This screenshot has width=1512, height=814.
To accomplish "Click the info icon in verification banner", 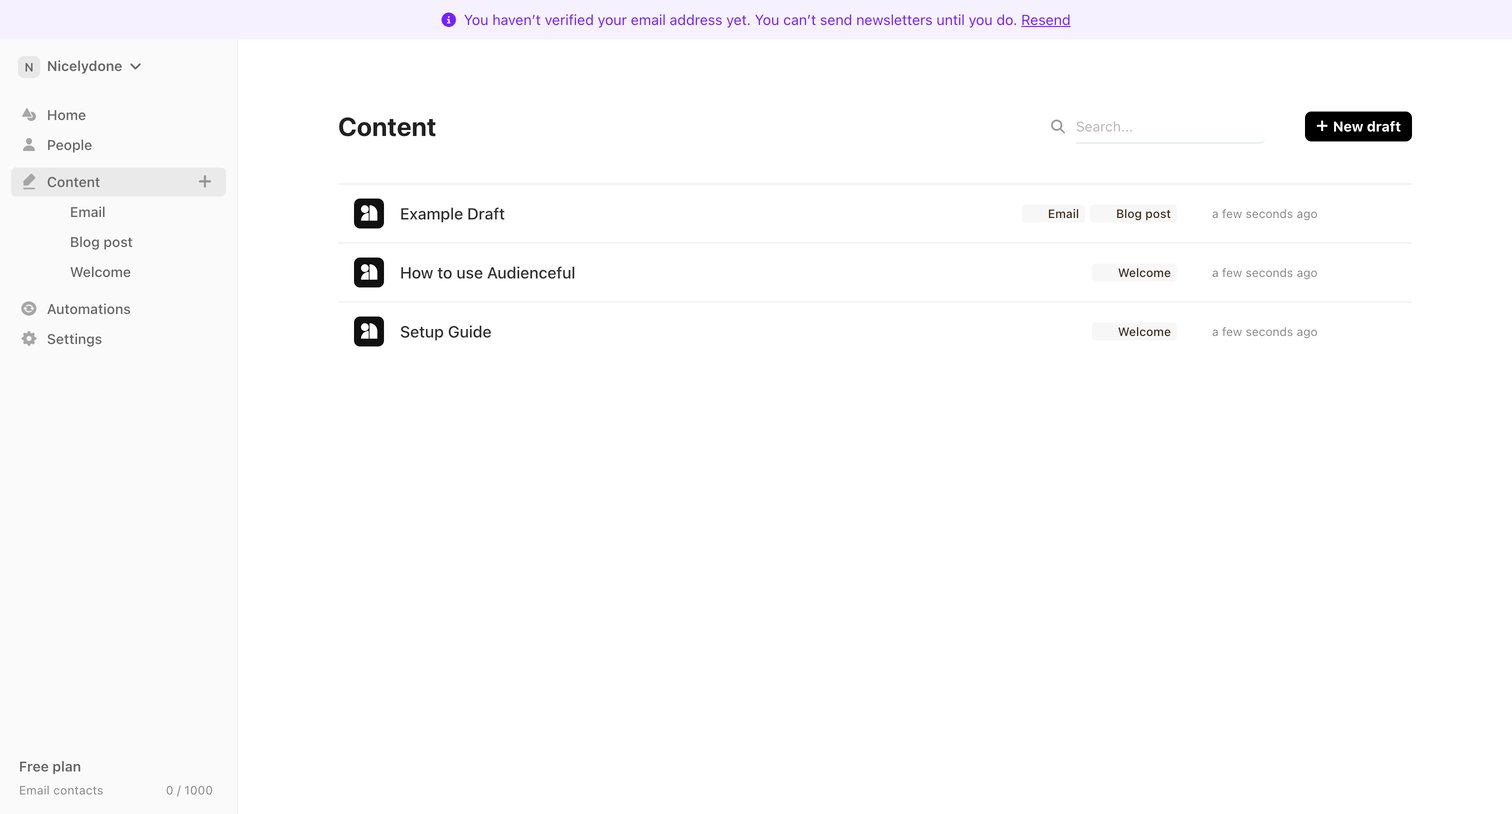I will pyautogui.click(x=449, y=20).
